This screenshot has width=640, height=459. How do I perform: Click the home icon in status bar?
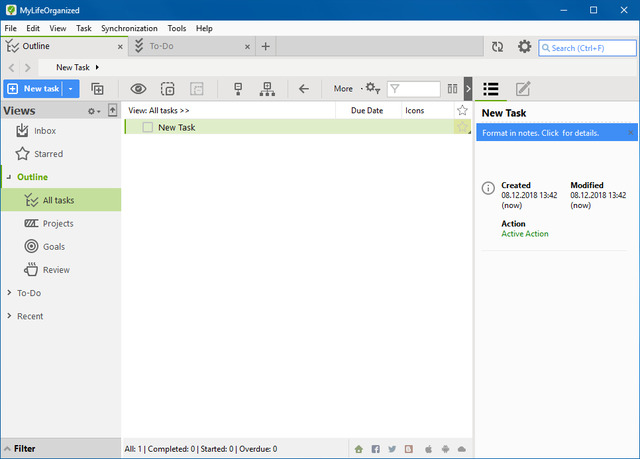tap(359, 449)
